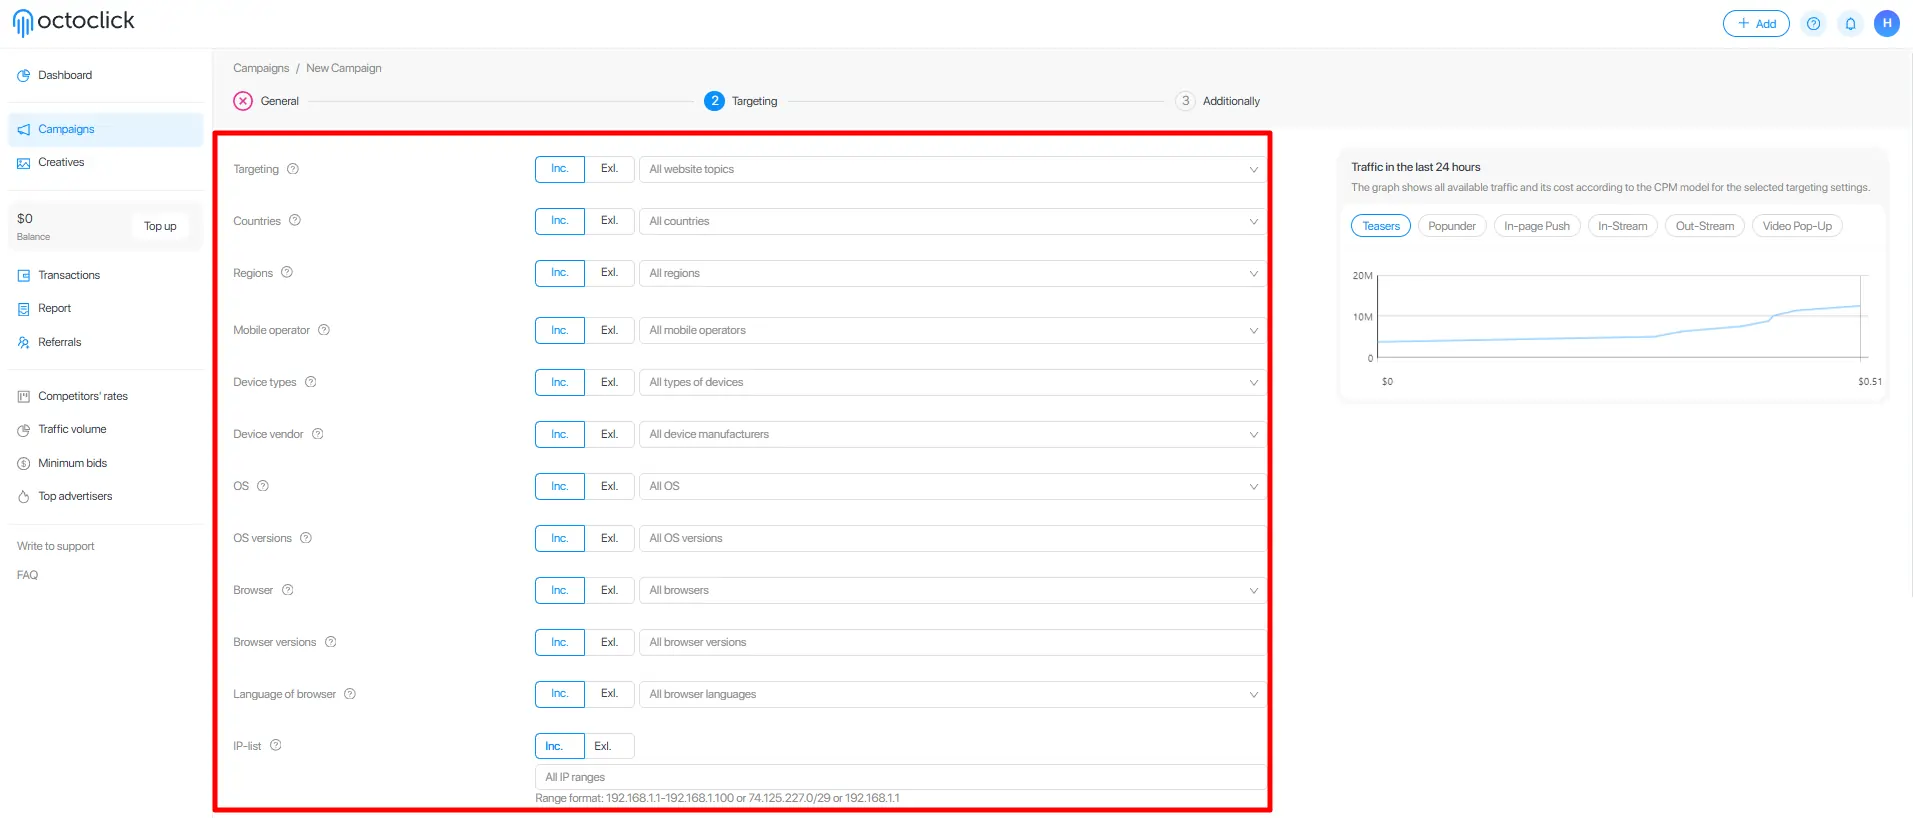Select Inc. for Device vendor row
Viewport: 1913px width, 818px height.
(560, 434)
